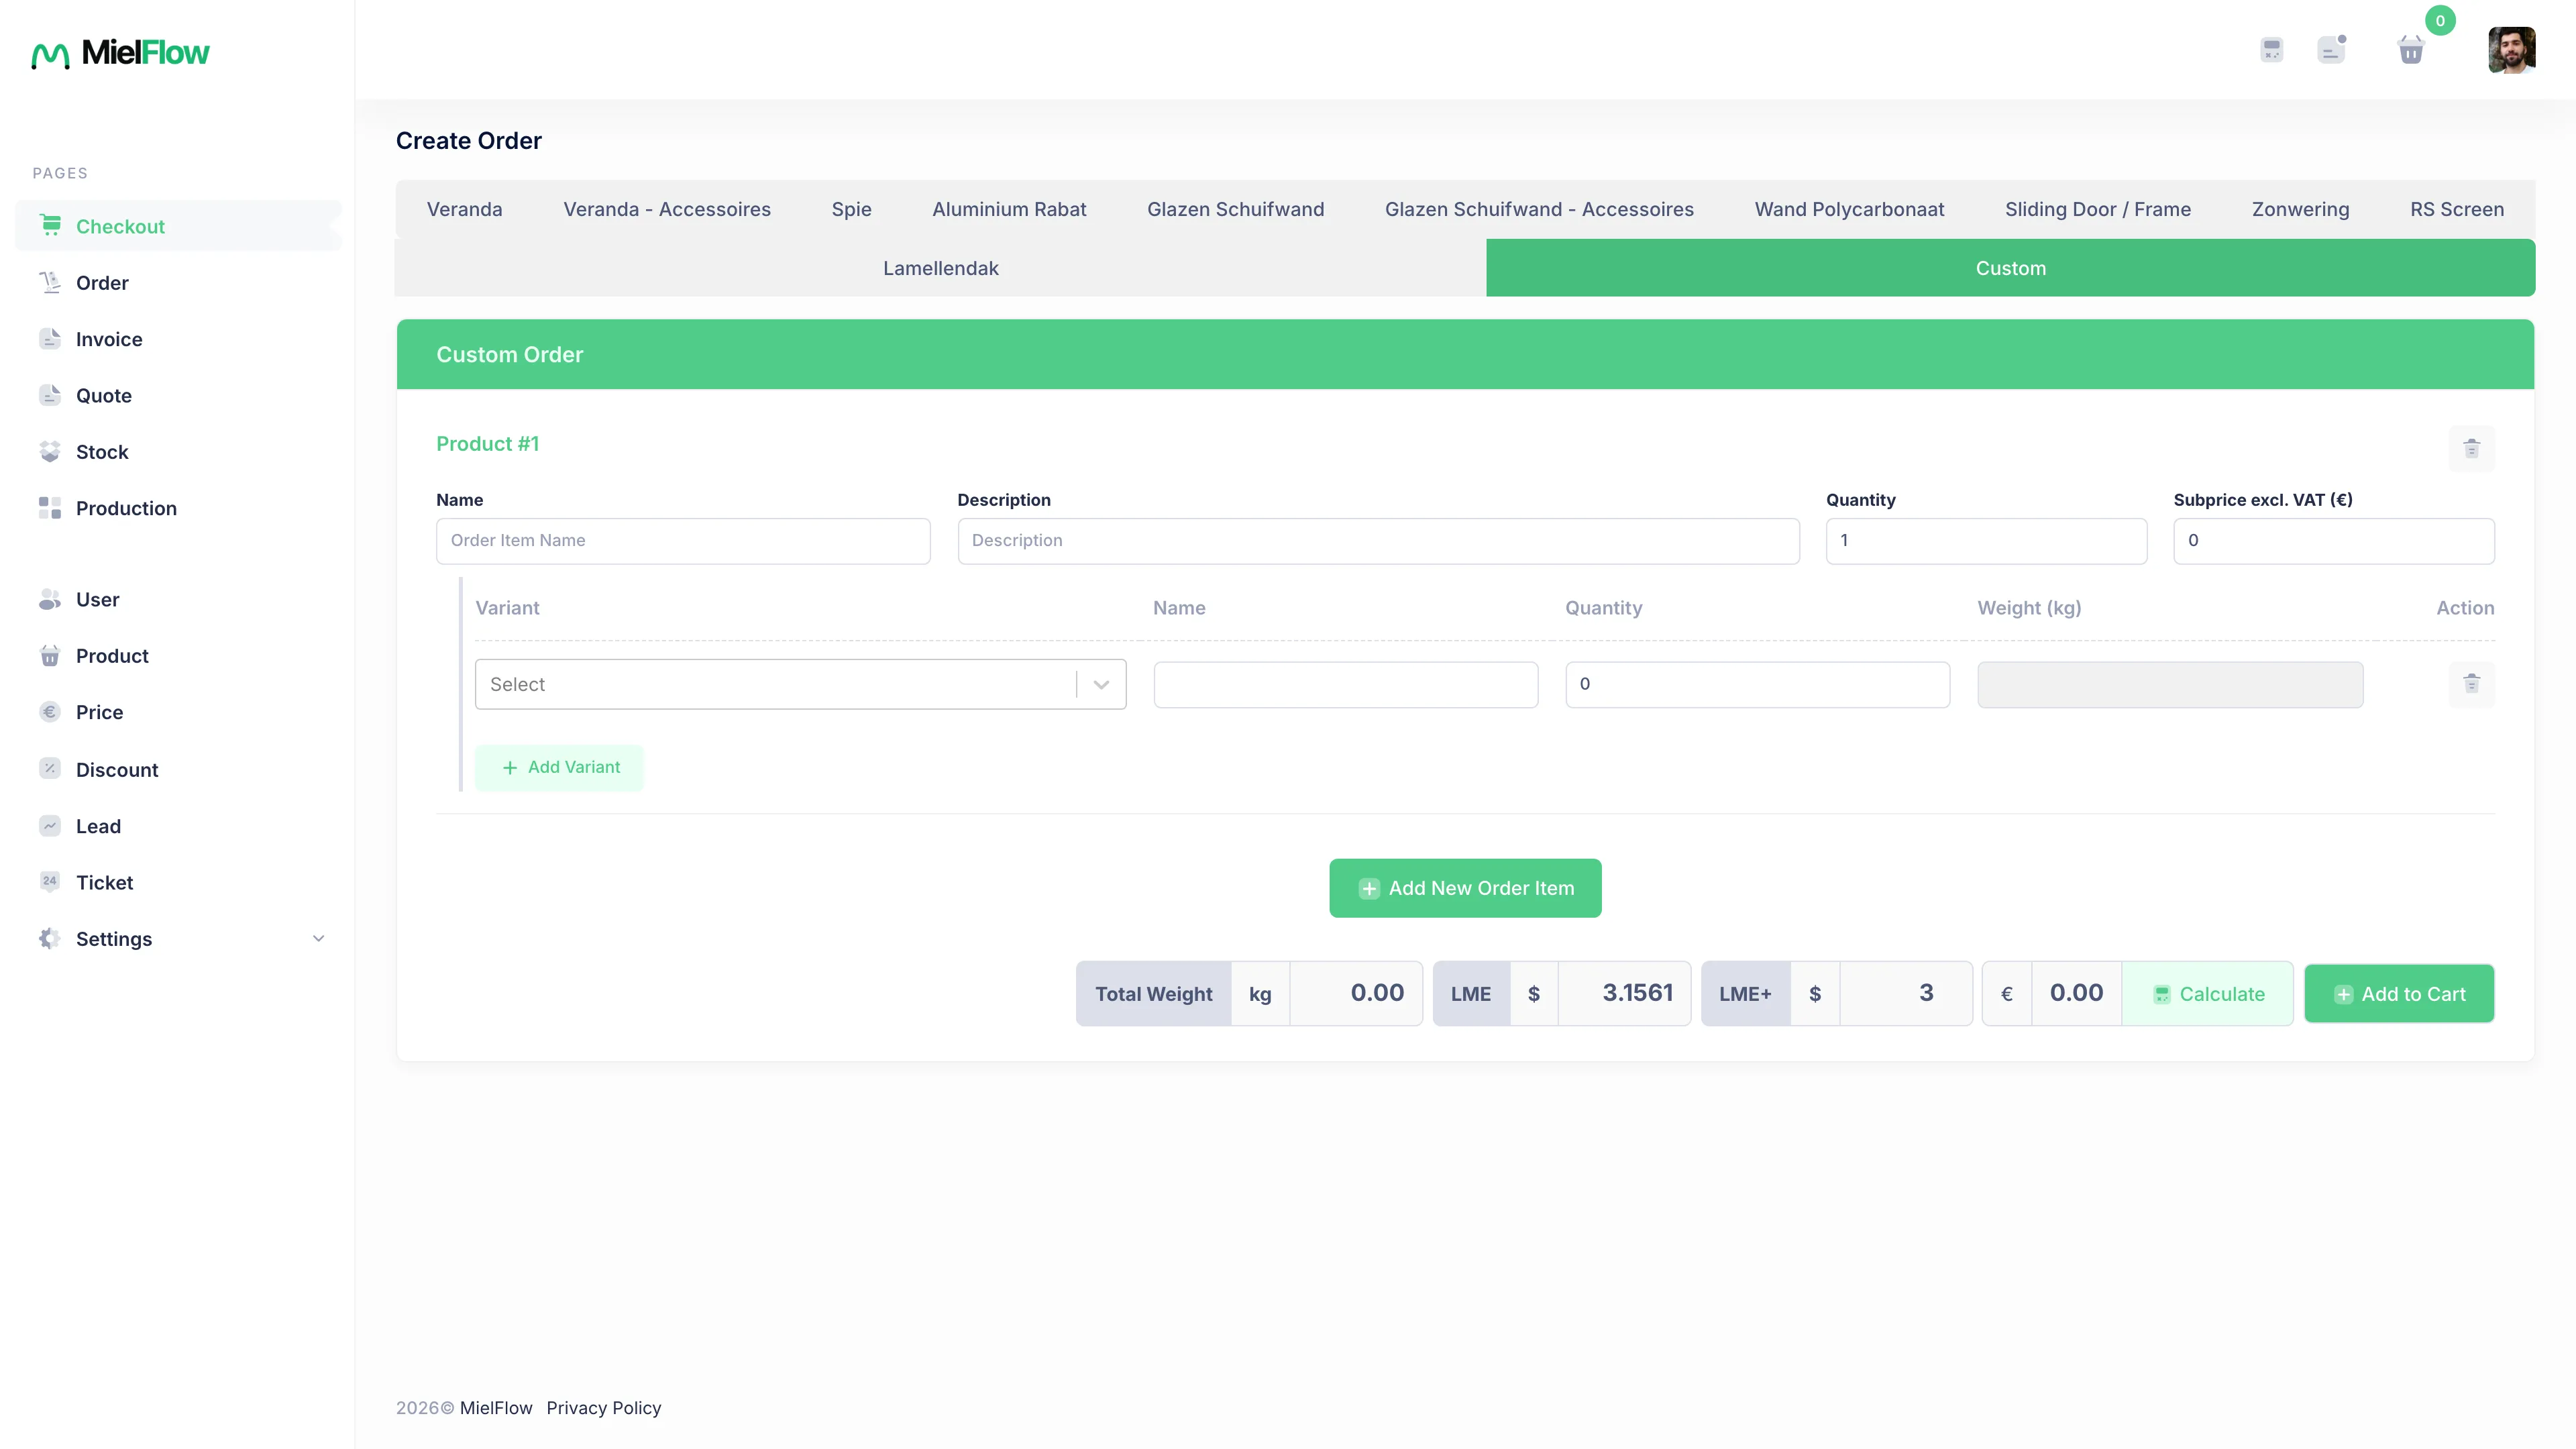The width and height of the screenshot is (2576, 1449).
Task: Switch to the Lamellendak tab
Action: [941, 268]
